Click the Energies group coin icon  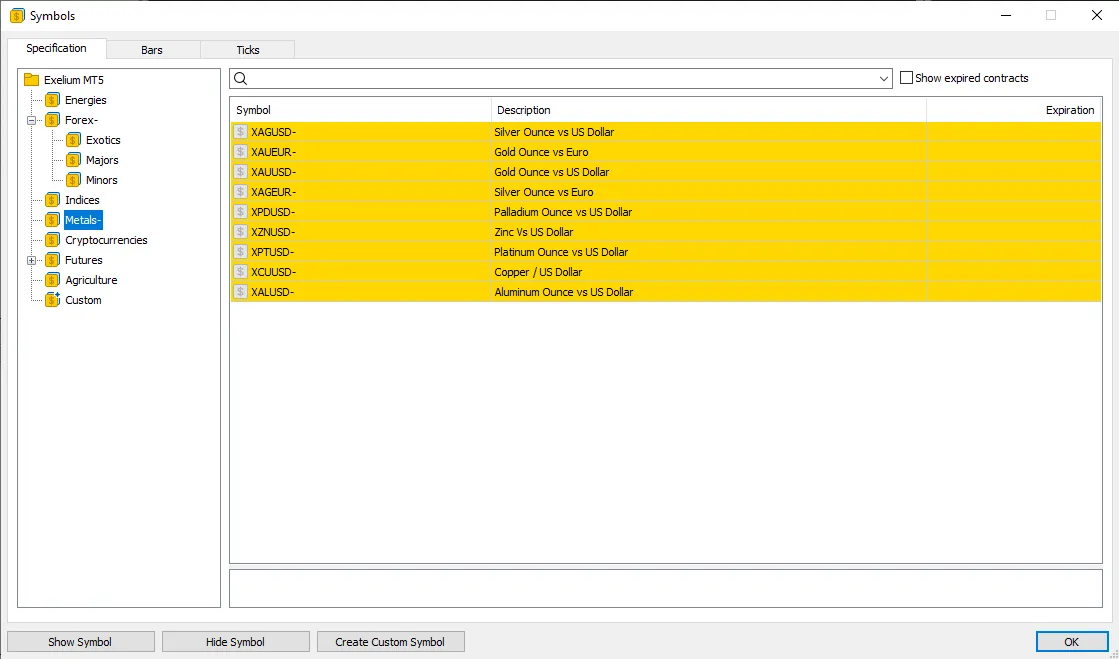coord(53,100)
